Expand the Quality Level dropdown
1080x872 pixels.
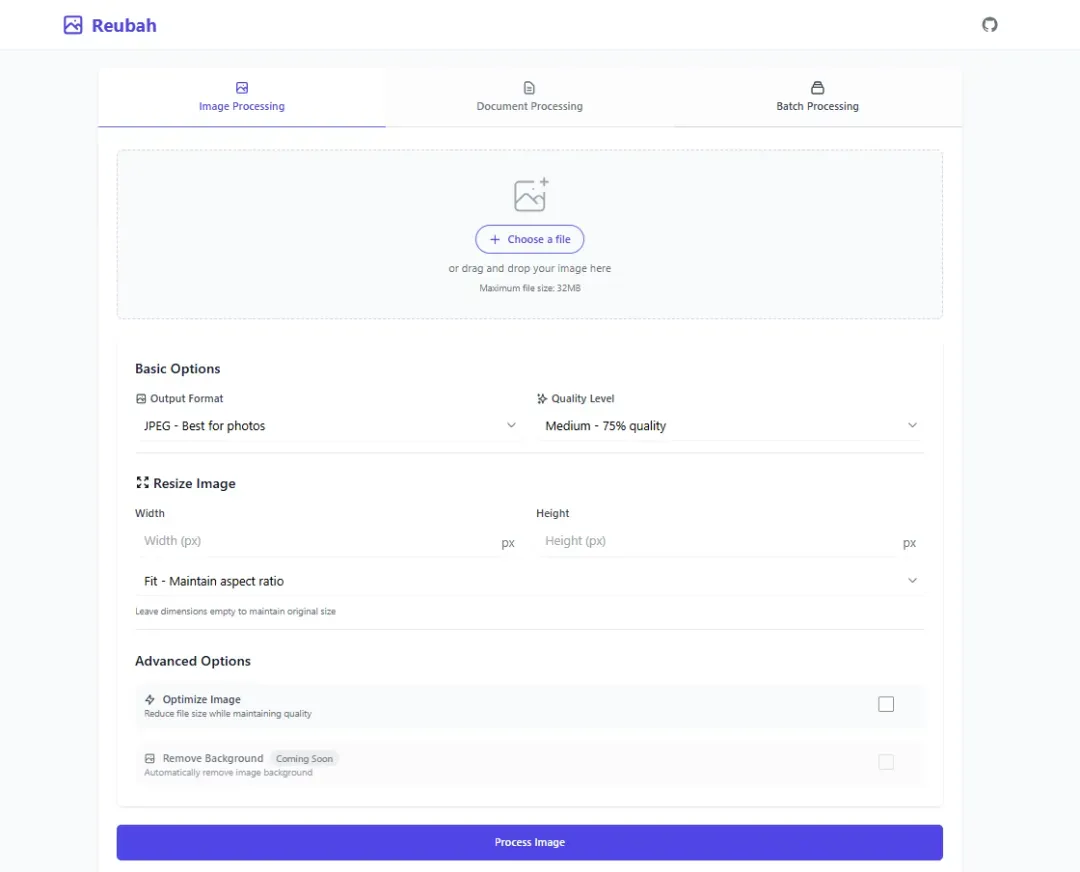coord(730,426)
